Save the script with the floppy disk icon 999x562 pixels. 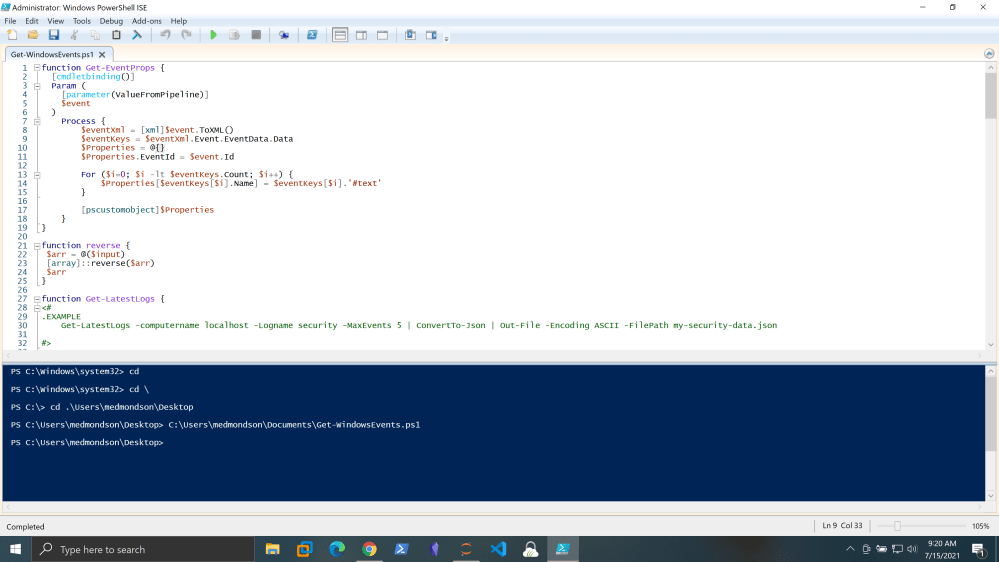pyautogui.click(x=53, y=35)
